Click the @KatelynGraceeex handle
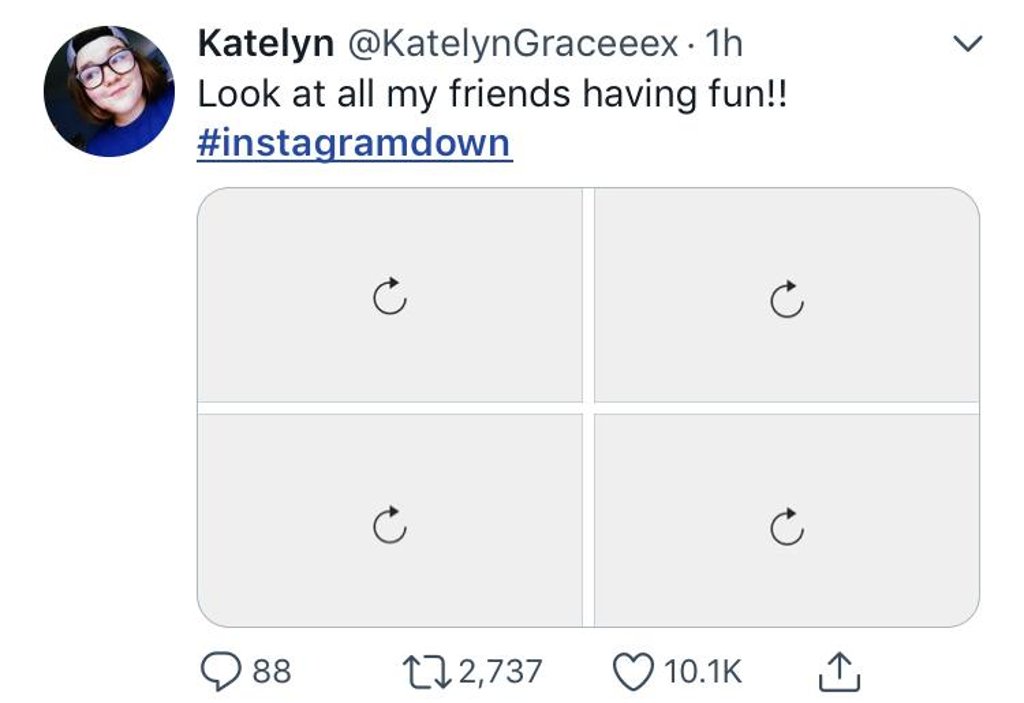The image size is (1024, 703). coord(512,44)
